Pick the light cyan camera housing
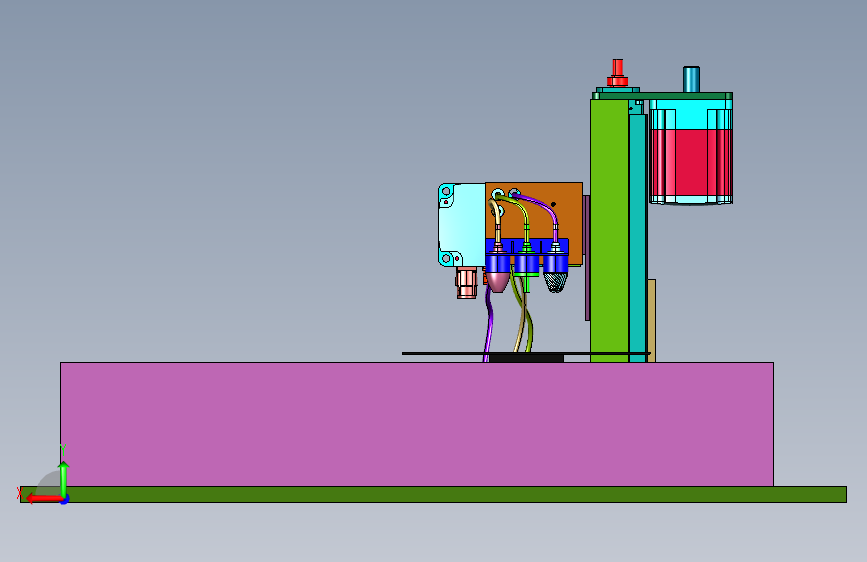The width and height of the screenshot is (867, 562). pyautogui.click(x=462, y=225)
